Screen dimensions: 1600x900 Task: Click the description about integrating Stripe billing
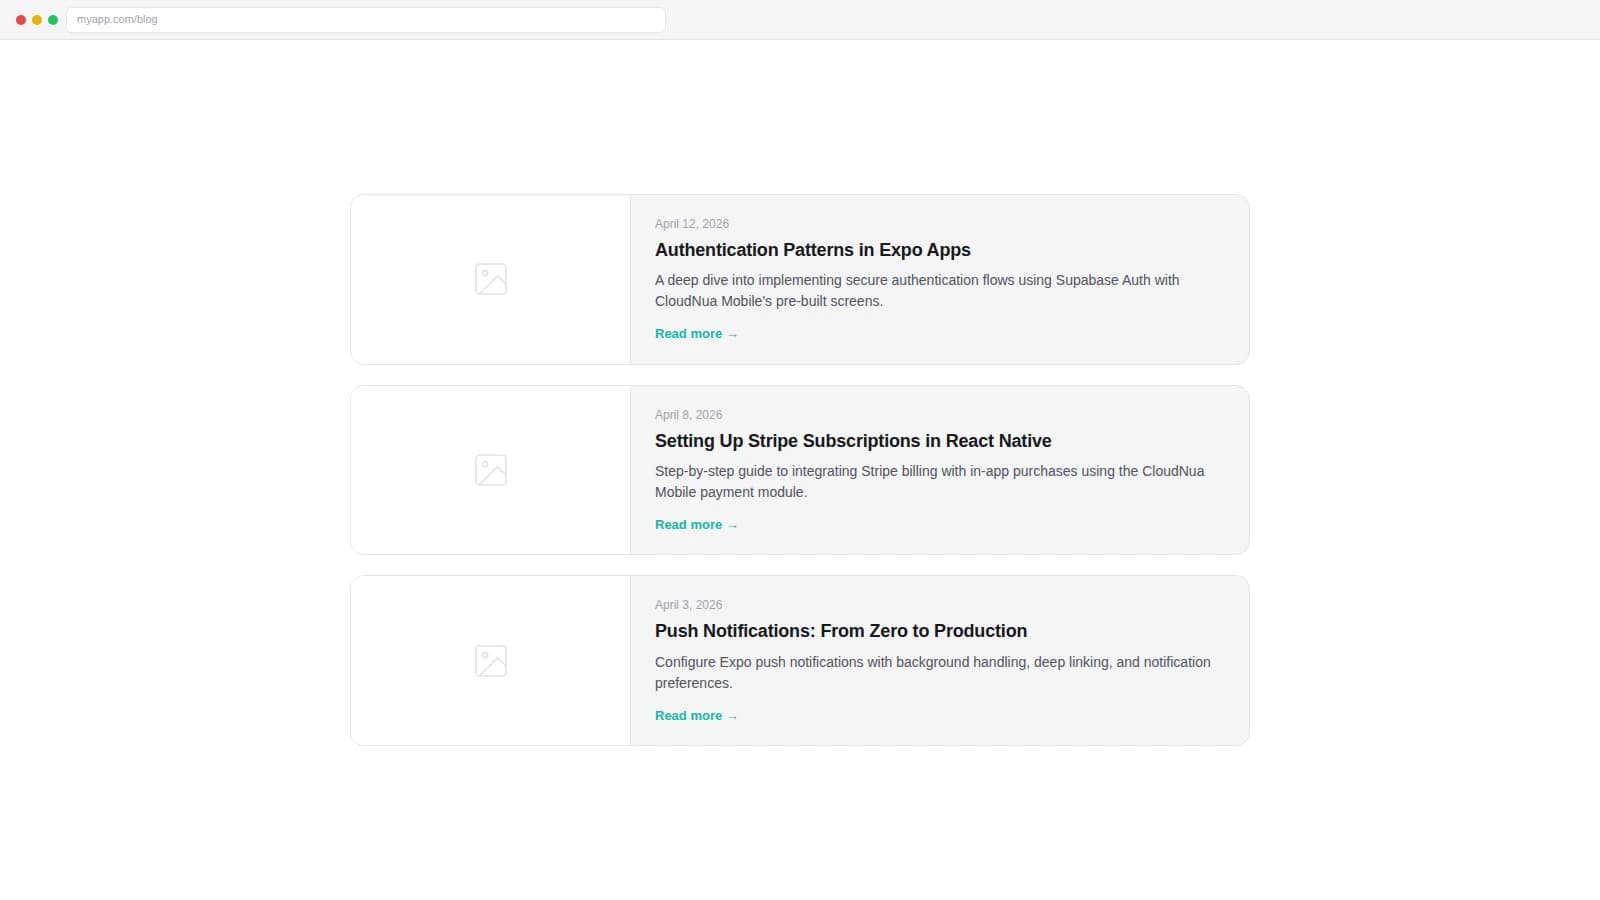[x=930, y=481]
